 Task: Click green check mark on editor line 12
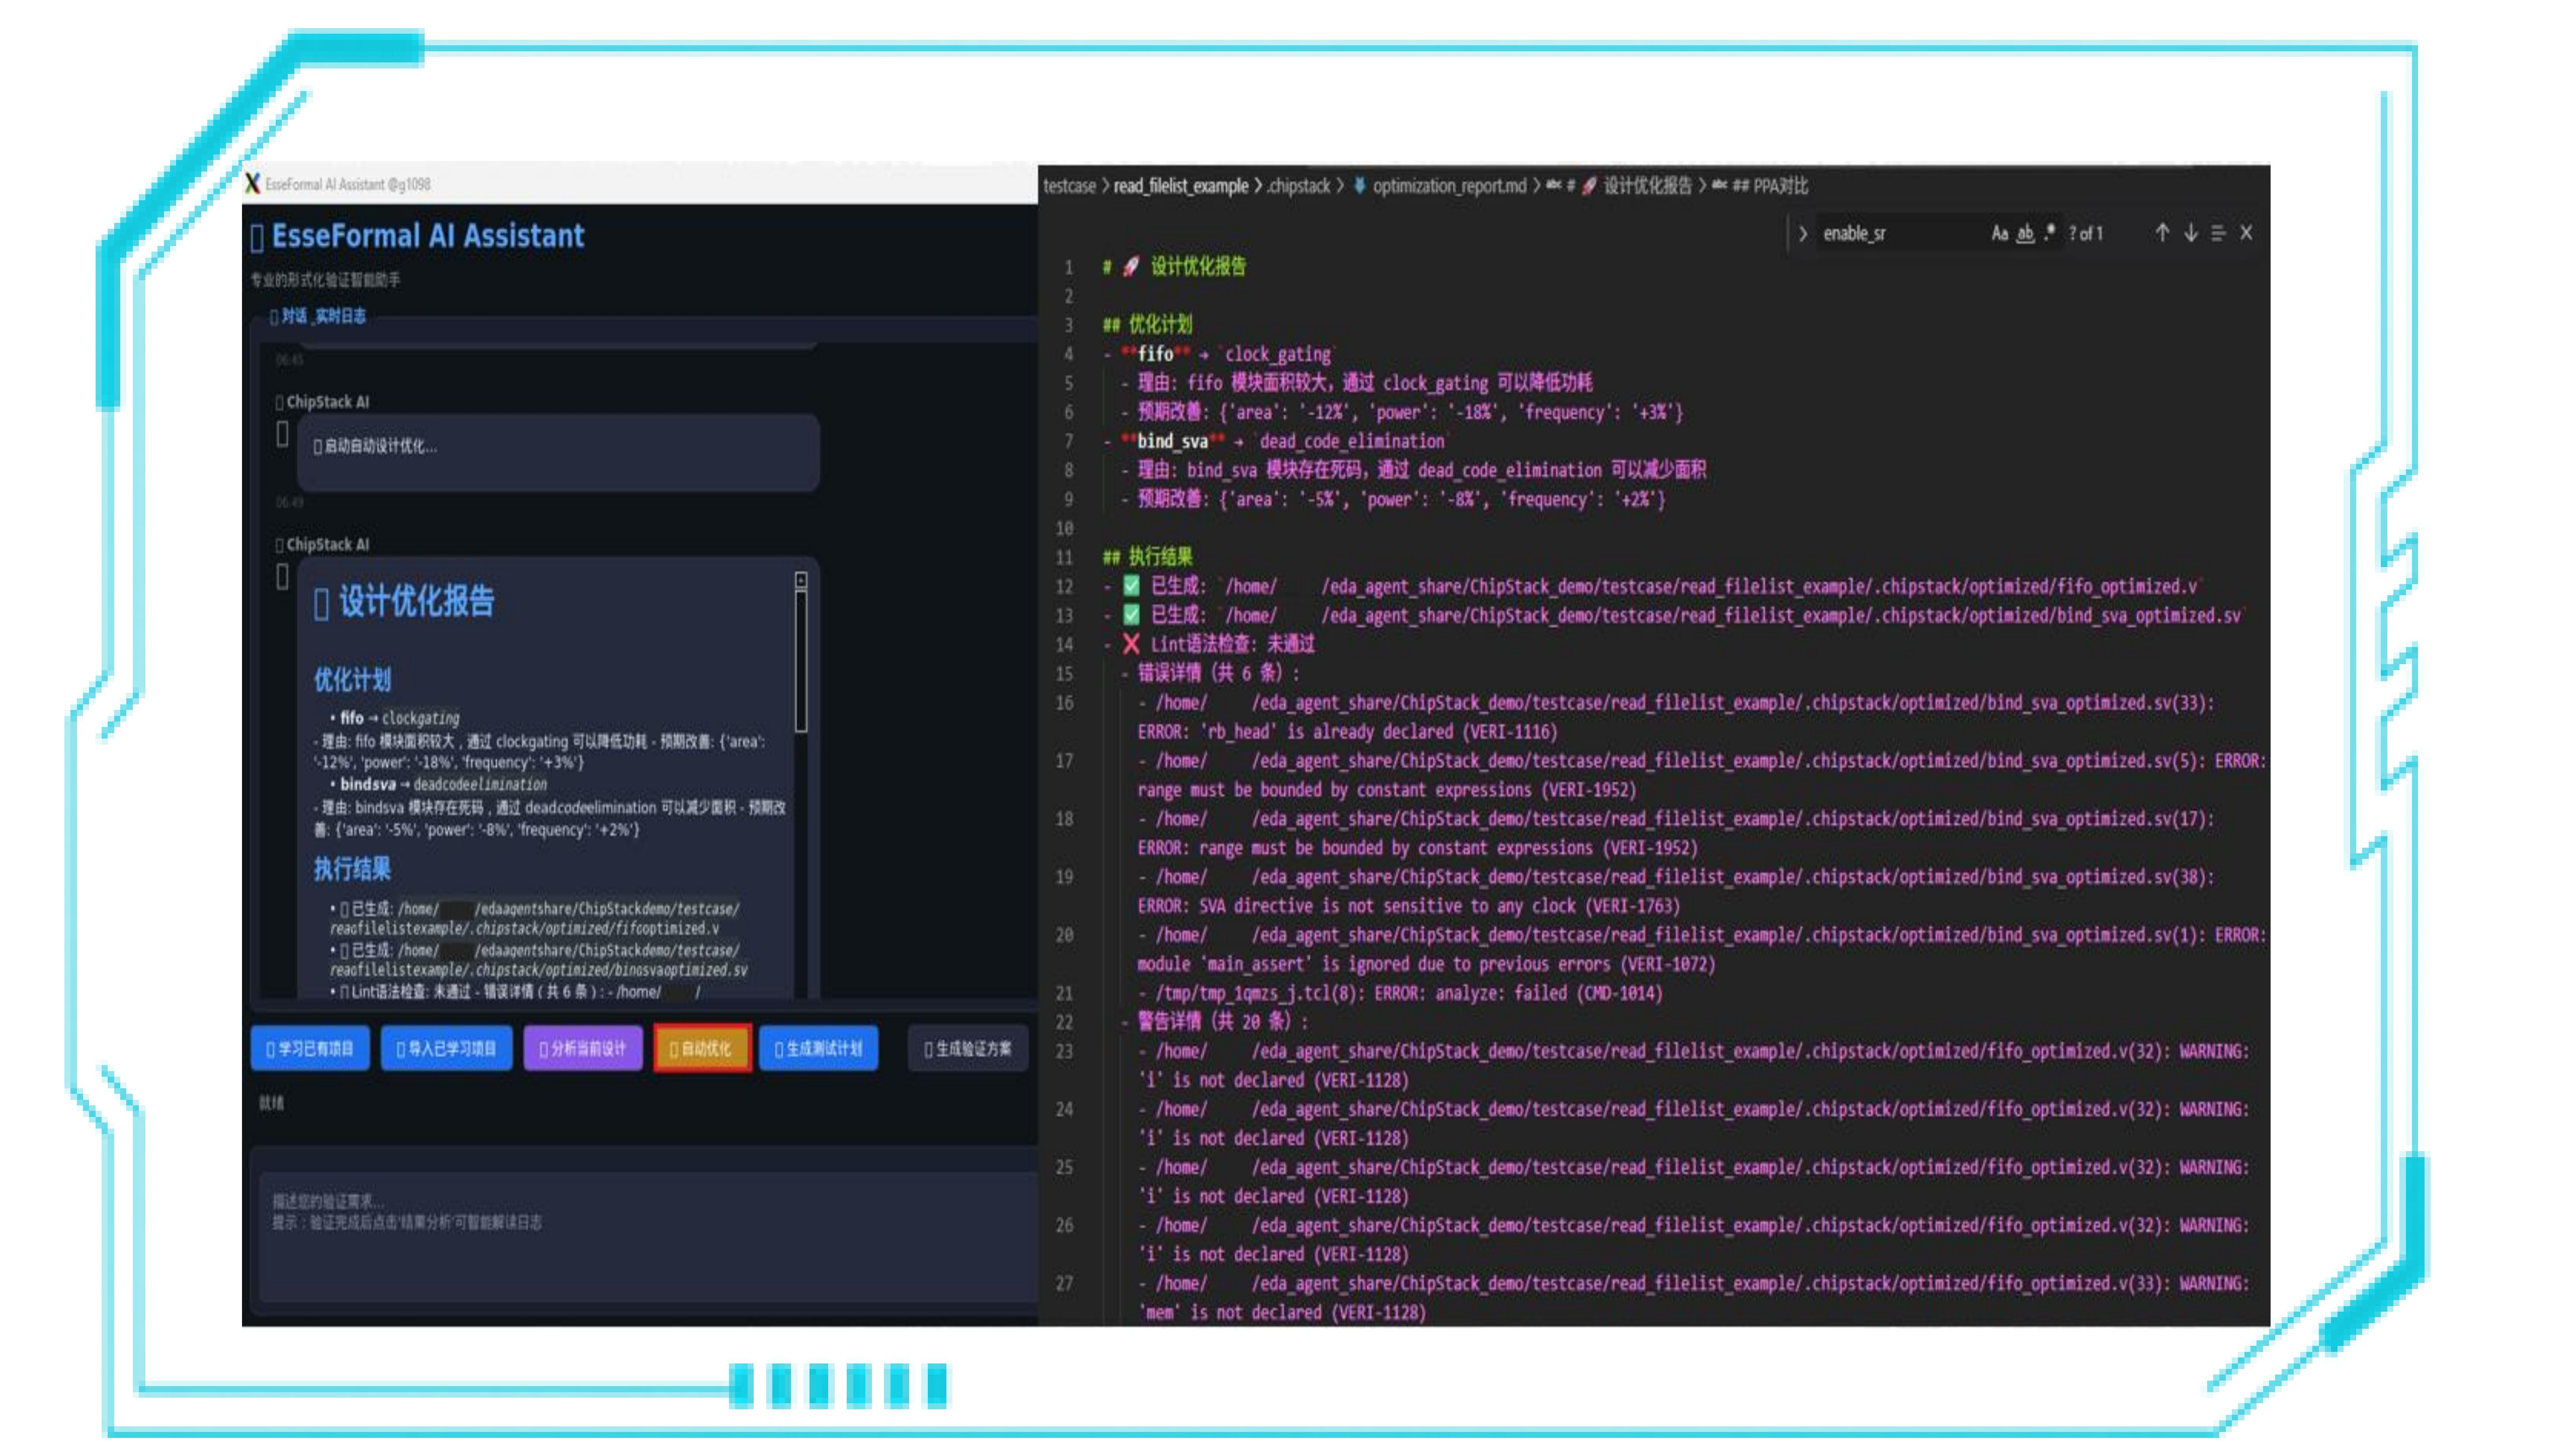point(1131,586)
